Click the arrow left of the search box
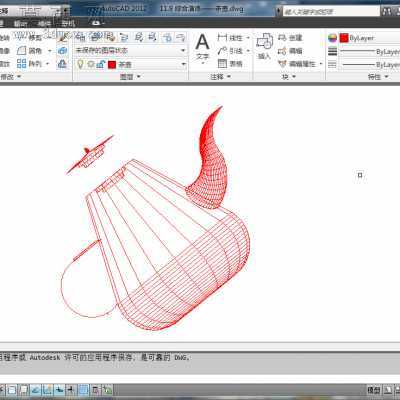Viewport: 400px width, 400px height. [279, 12]
